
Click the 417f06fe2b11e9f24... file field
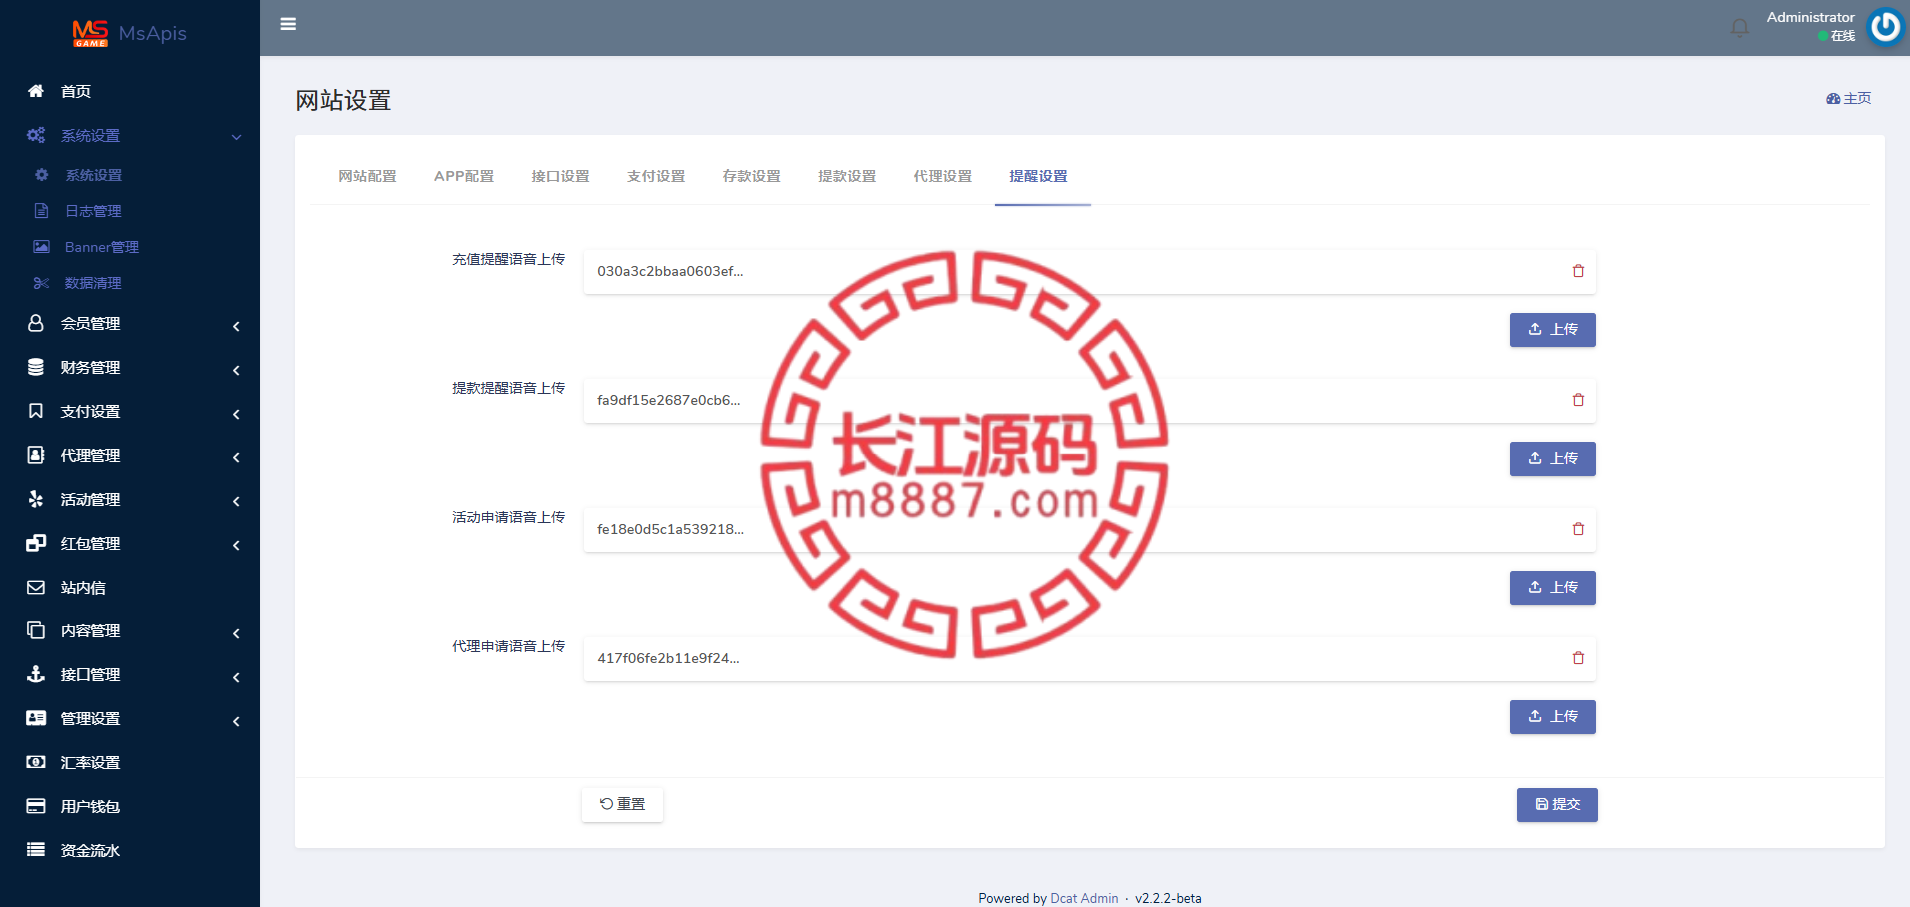point(1090,658)
